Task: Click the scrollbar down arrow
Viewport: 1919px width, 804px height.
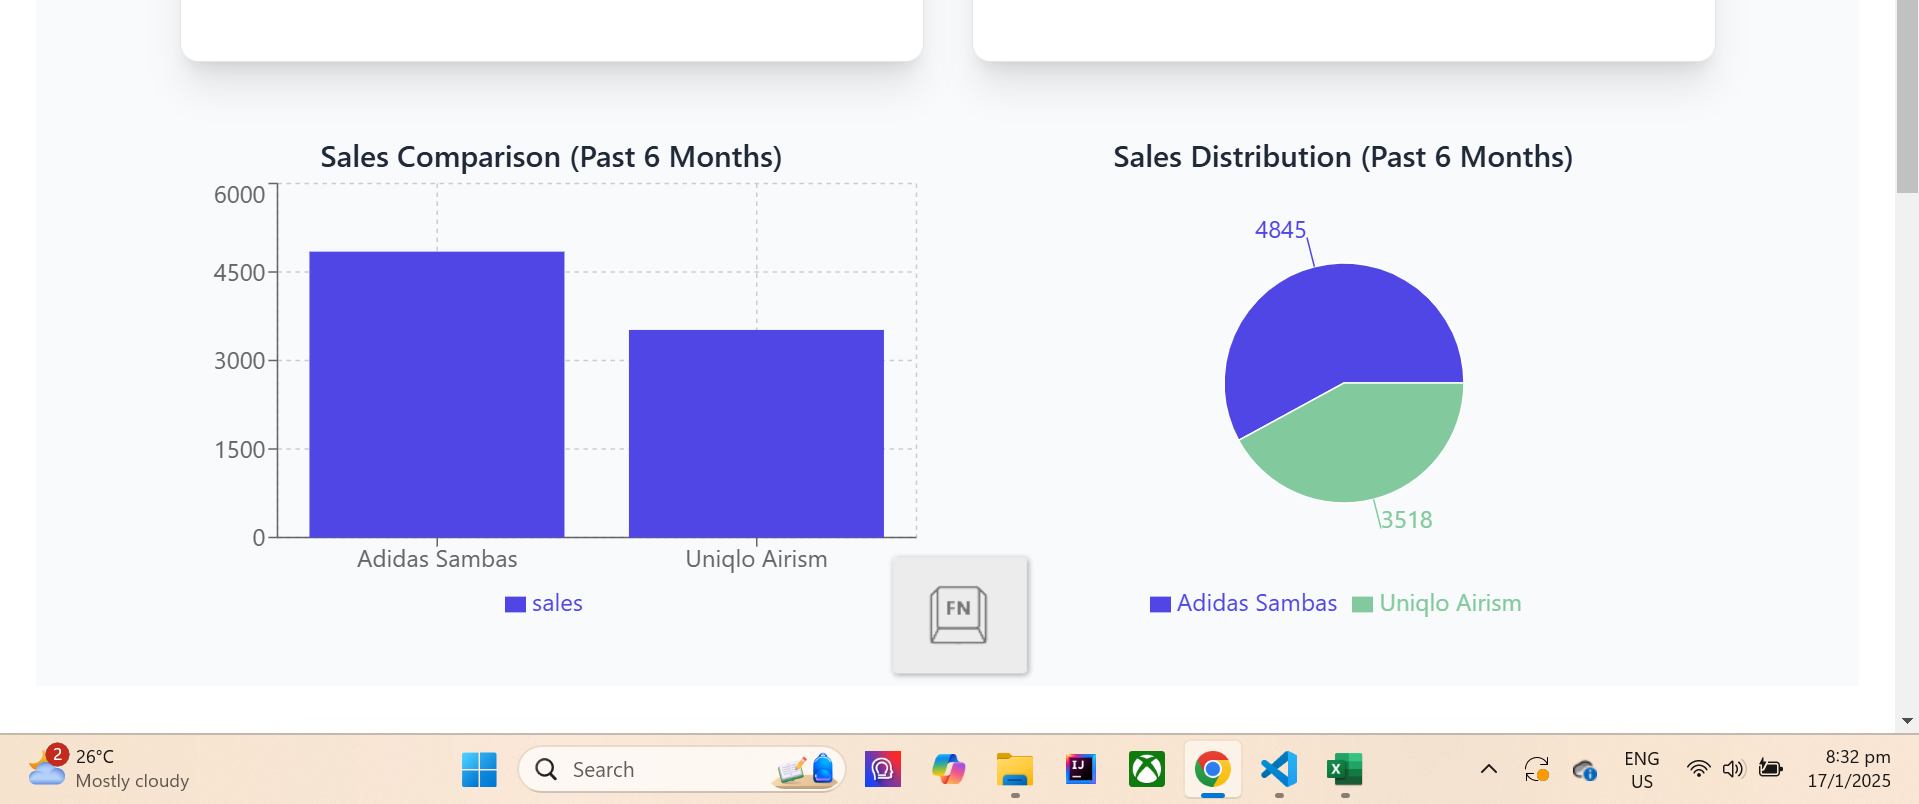Action: click(x=1907, y=721)
